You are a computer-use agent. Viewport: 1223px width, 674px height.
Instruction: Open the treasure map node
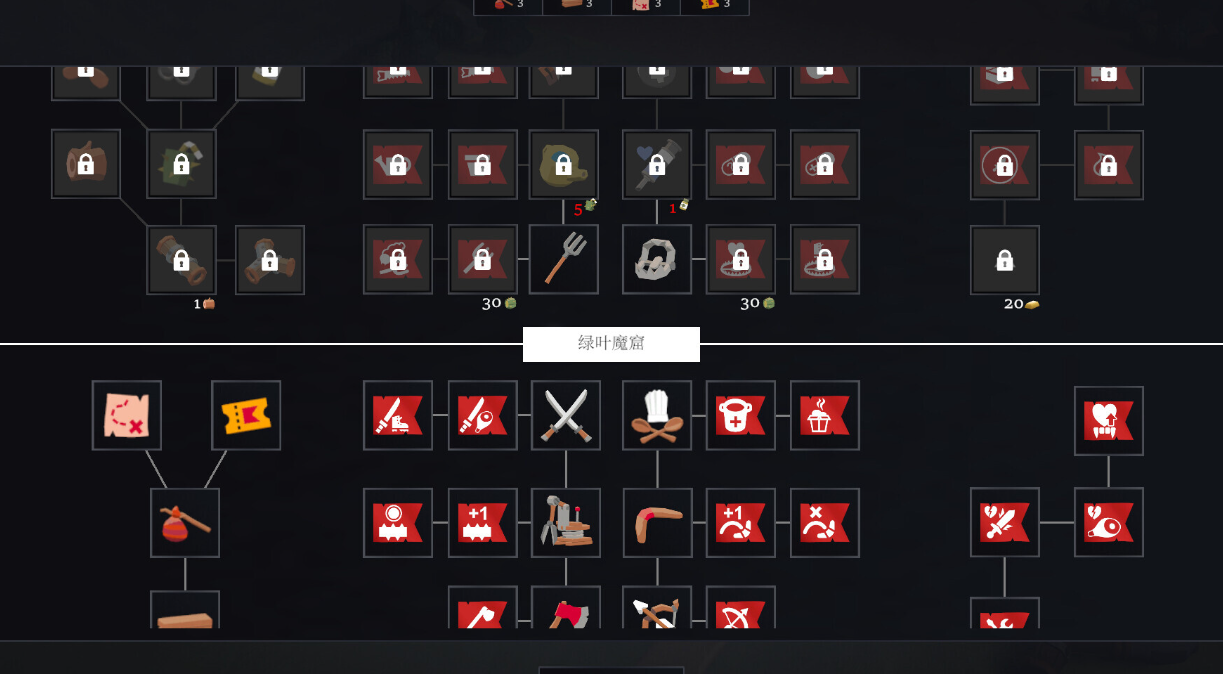[x=127, y=415]
